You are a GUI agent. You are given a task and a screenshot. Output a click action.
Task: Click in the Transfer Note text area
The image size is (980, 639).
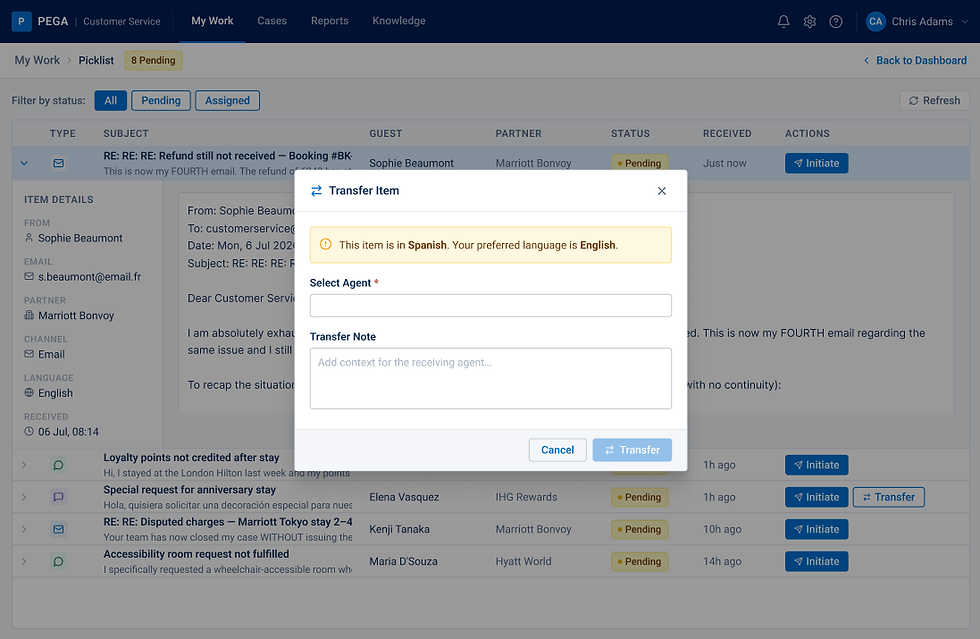point(491,378)
